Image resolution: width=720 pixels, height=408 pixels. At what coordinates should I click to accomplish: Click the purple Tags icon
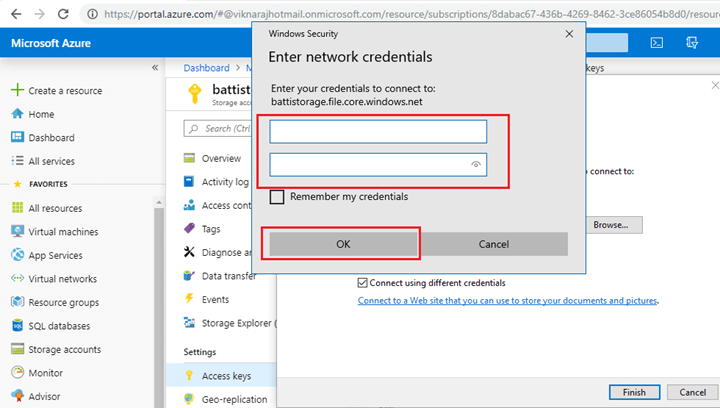(x=189, y=228)
